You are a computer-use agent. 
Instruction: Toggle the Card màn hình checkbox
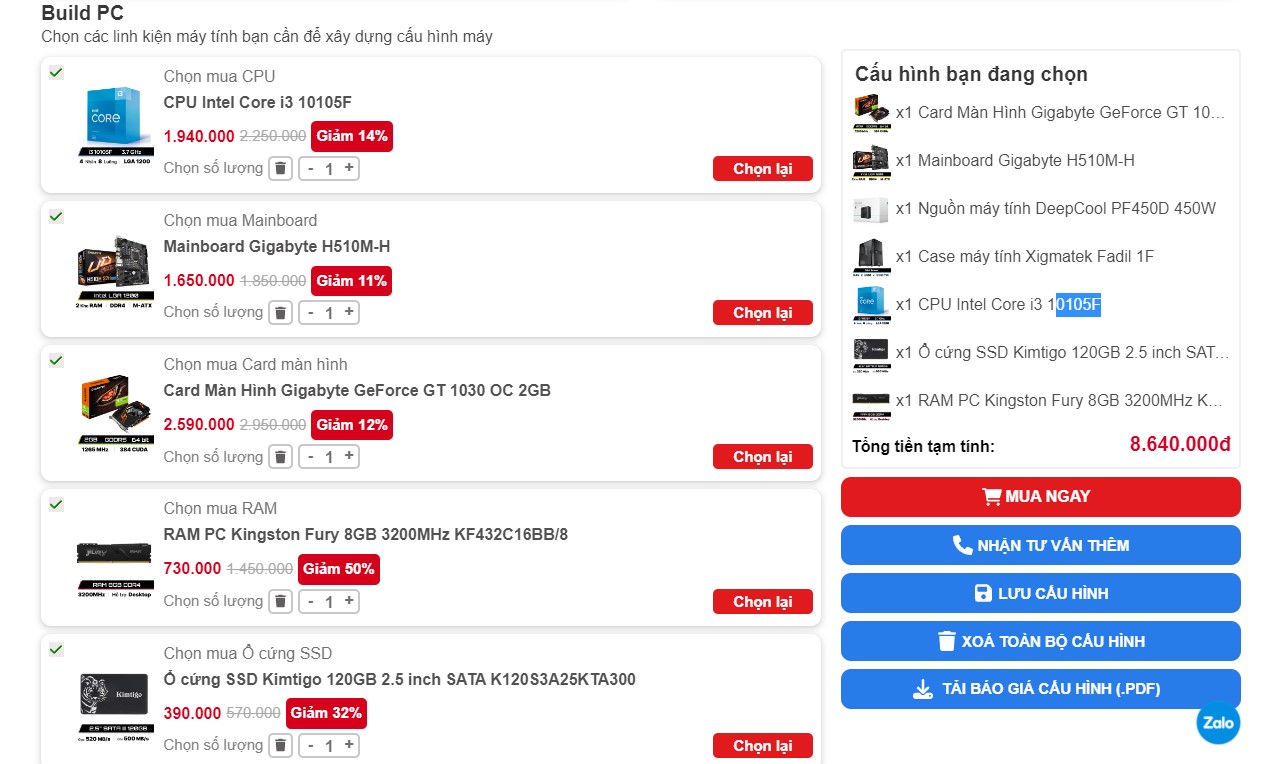pyautogui.click(x=56, y=360)
